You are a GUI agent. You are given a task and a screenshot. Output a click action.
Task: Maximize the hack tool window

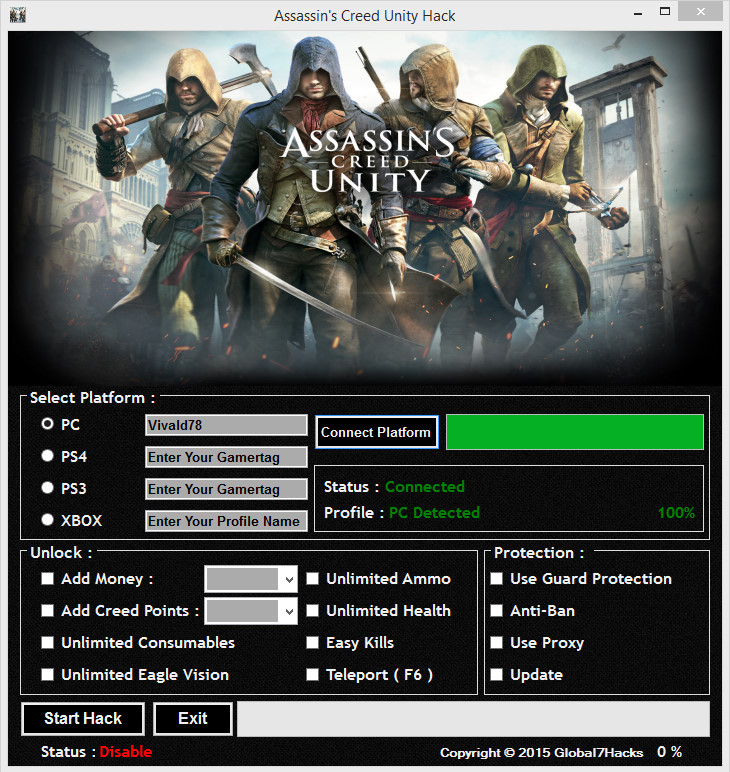point(665,12)
